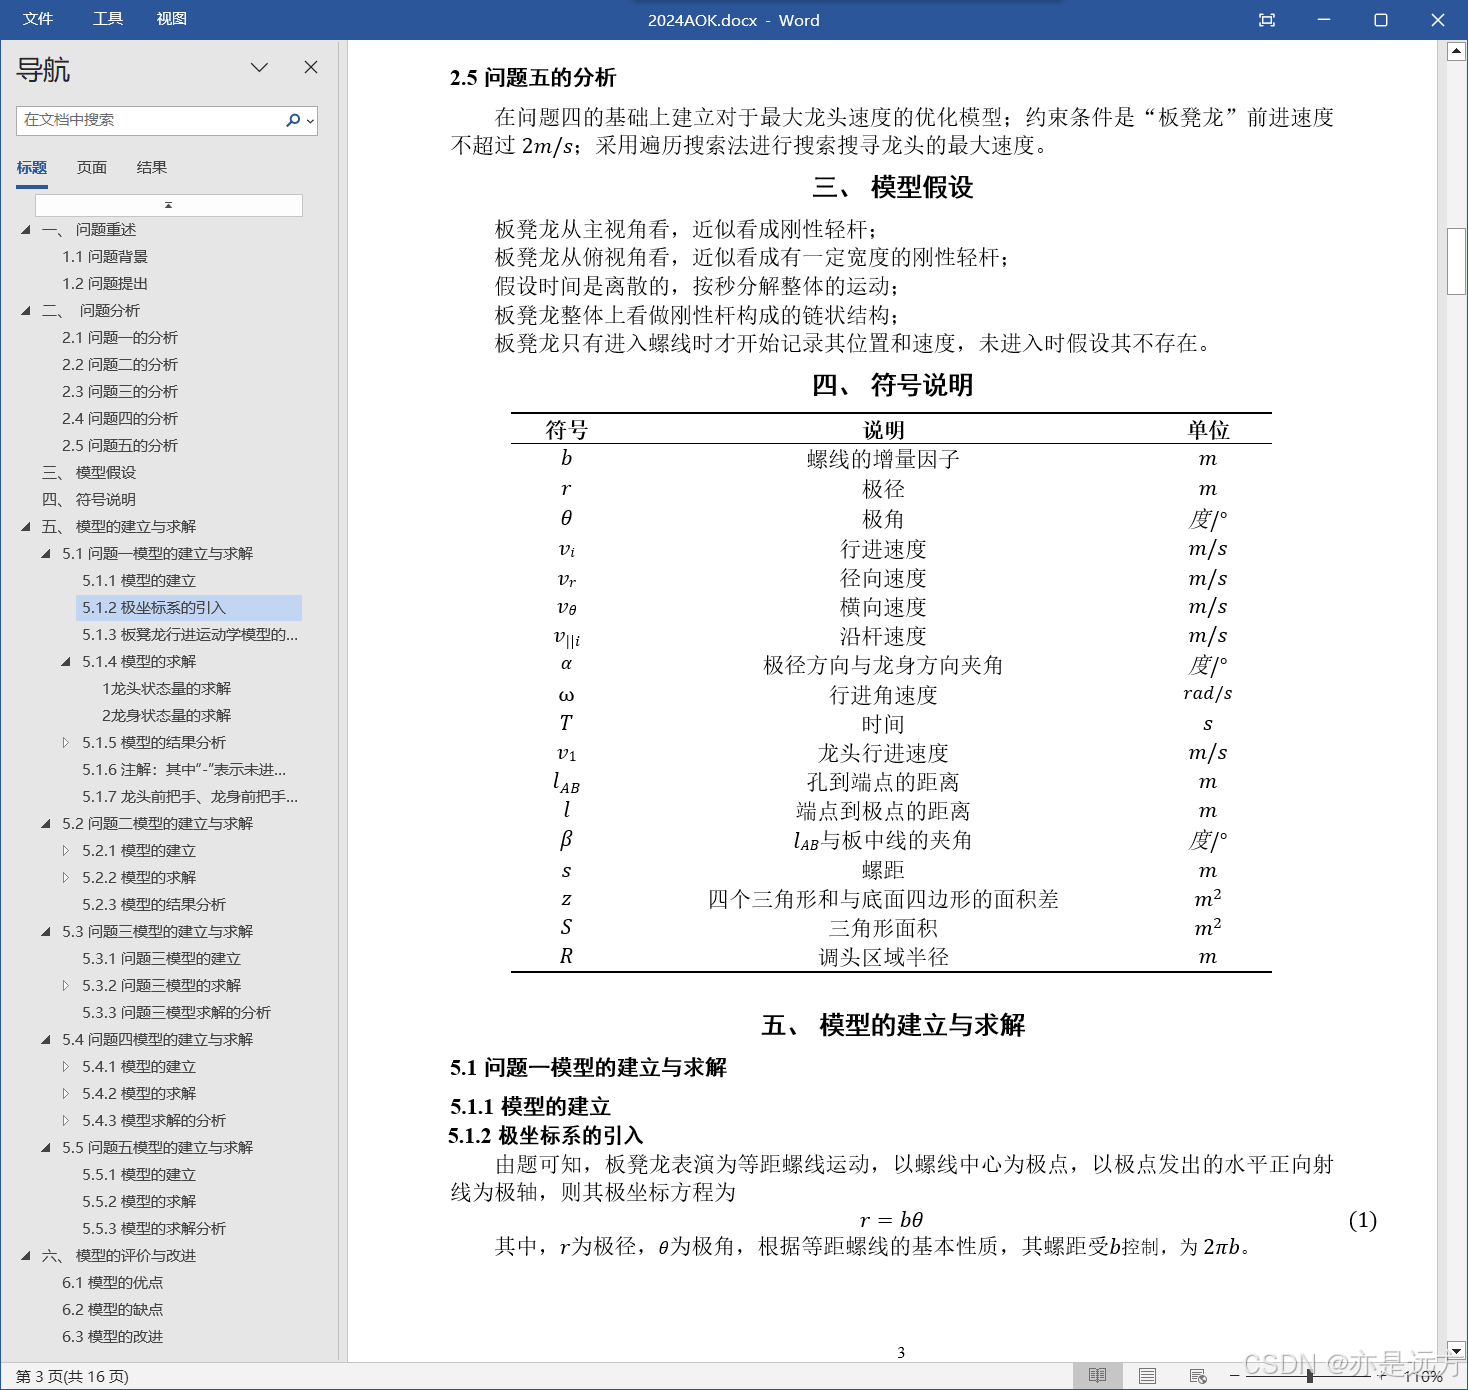Expand 5.4.1 模型的建立 heading

click(66, 1067)
